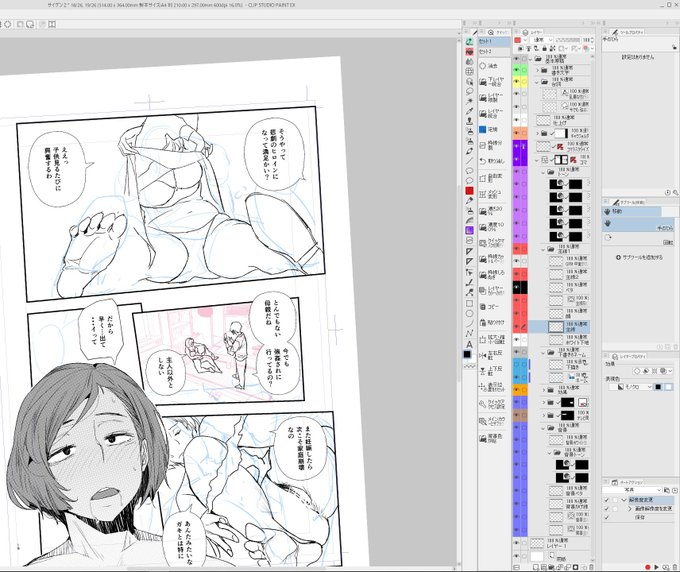
Task: Select the Eyedropper tool
Action: [x=469, y=111]
